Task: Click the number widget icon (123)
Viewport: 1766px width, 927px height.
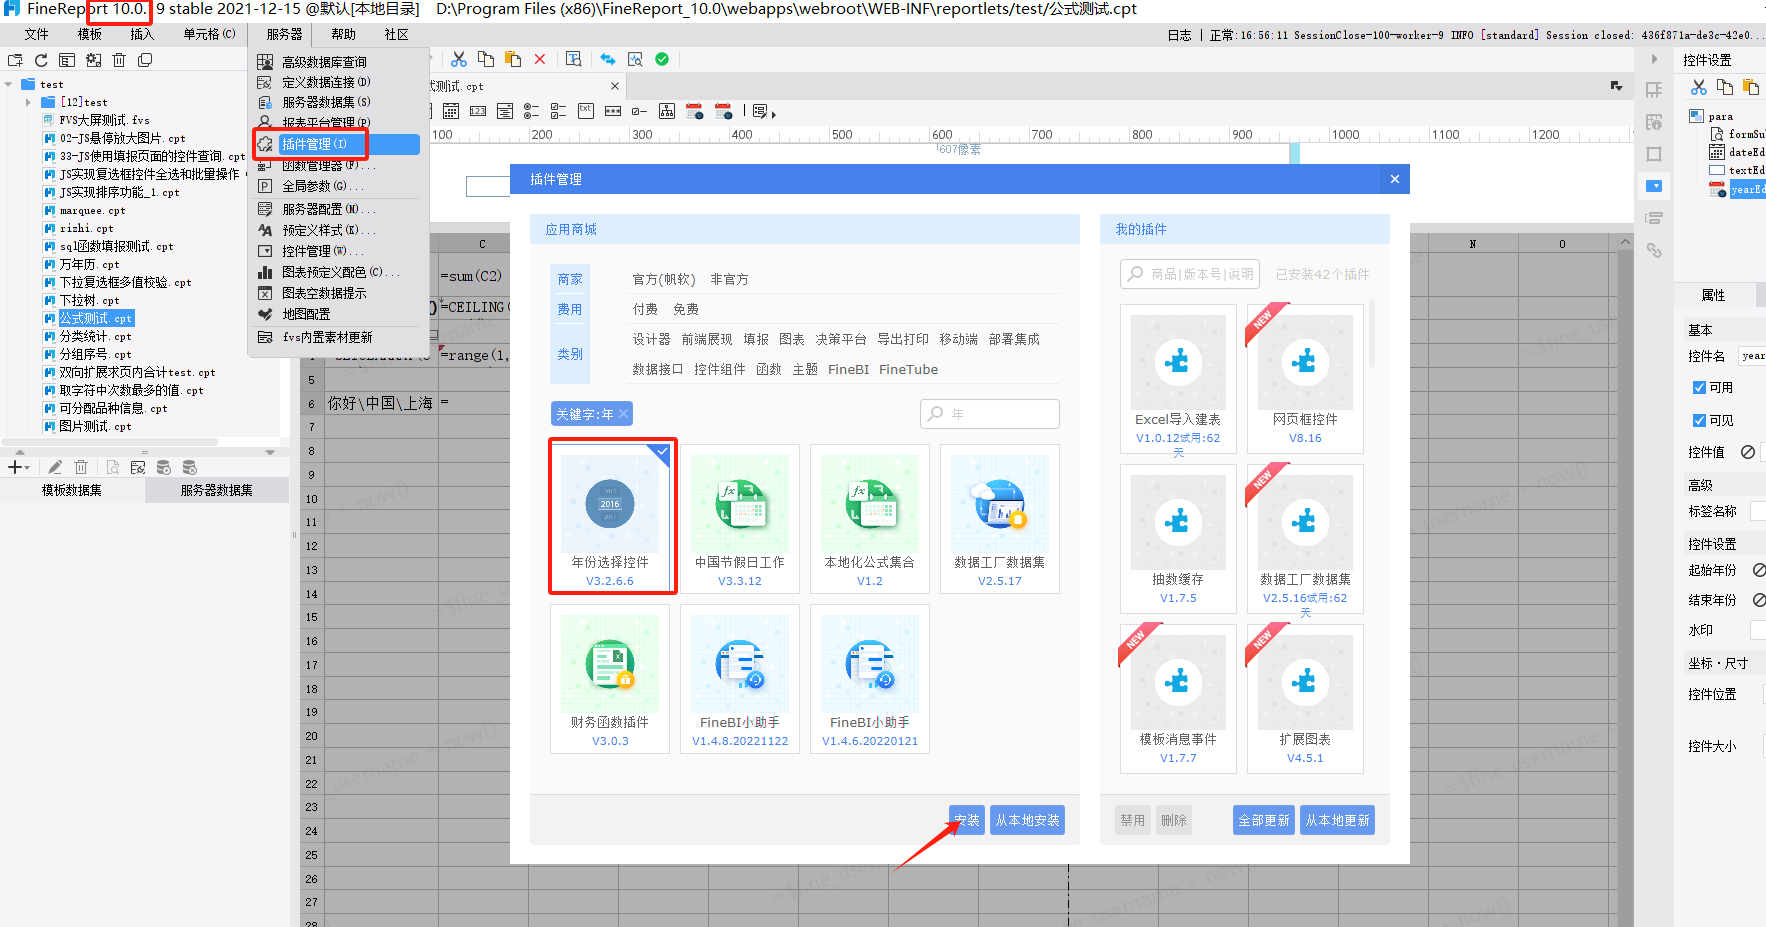Action: click(478, 111)
